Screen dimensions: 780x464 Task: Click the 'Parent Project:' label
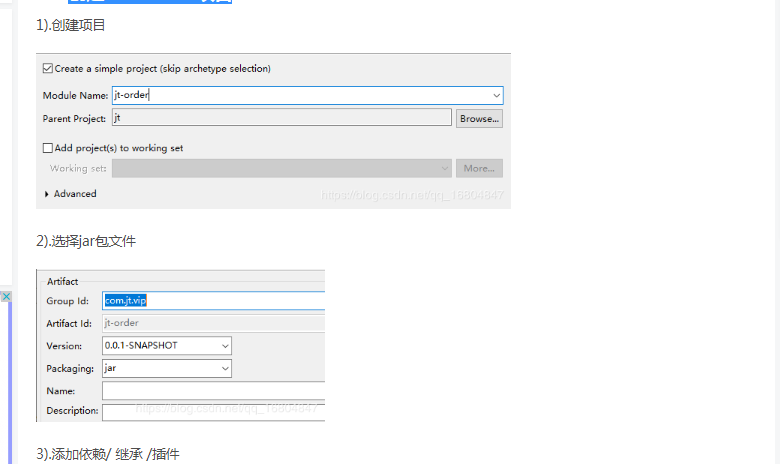coord(74,119)
